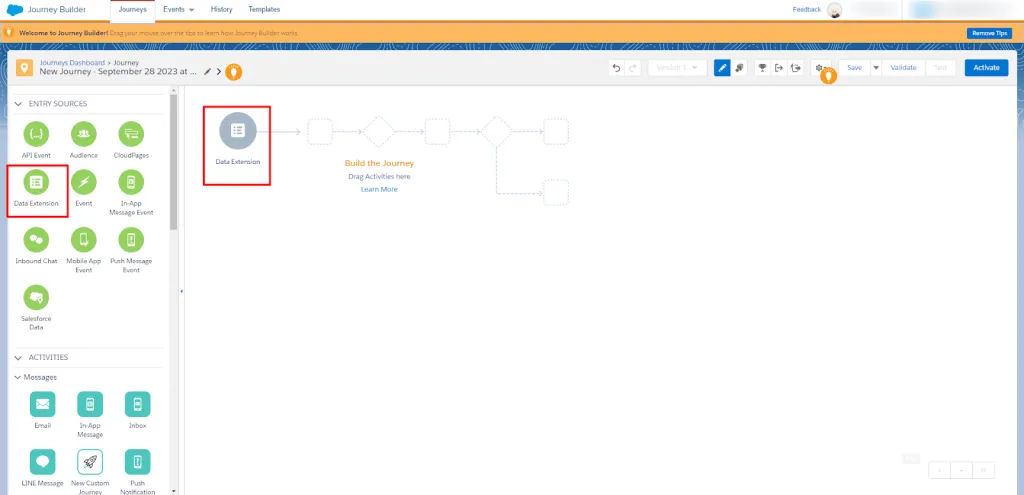Click the sidebar scroll down arrow
This screenshot has width=1024, height=495.
point(173,490)
